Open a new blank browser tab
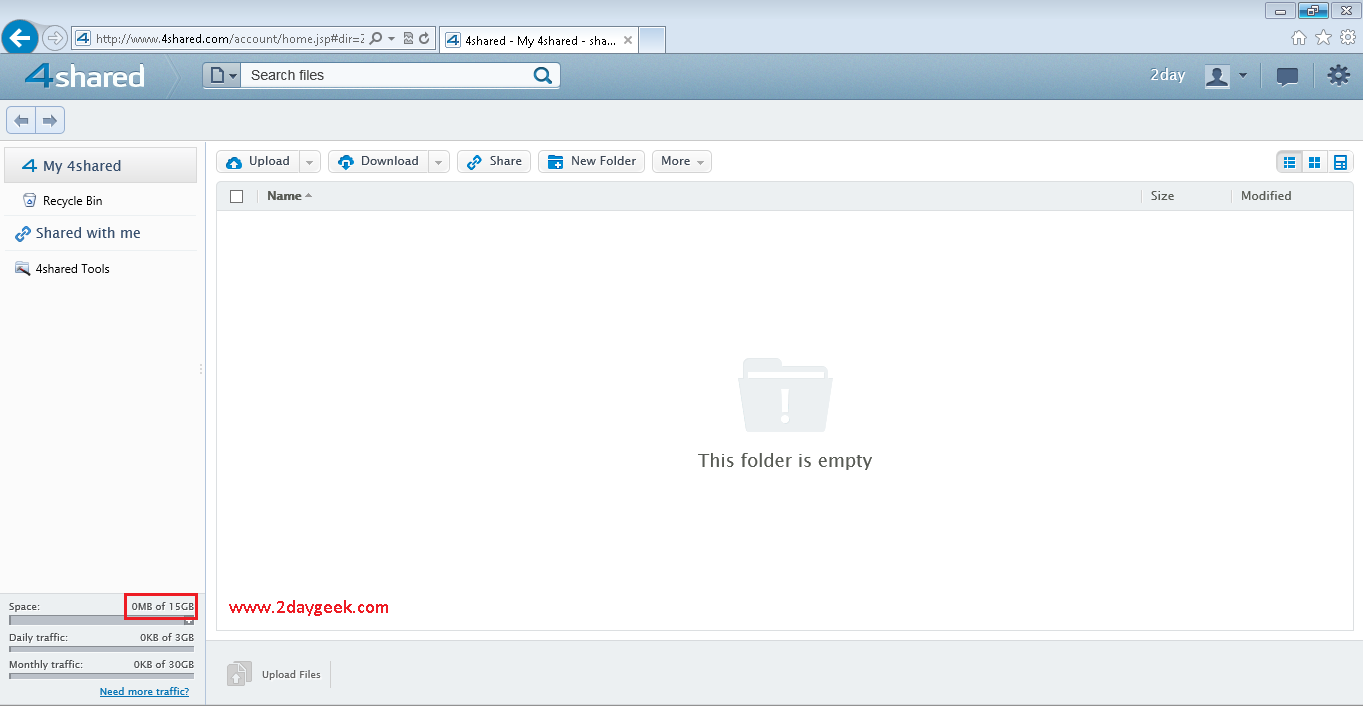 pos(652,40)
